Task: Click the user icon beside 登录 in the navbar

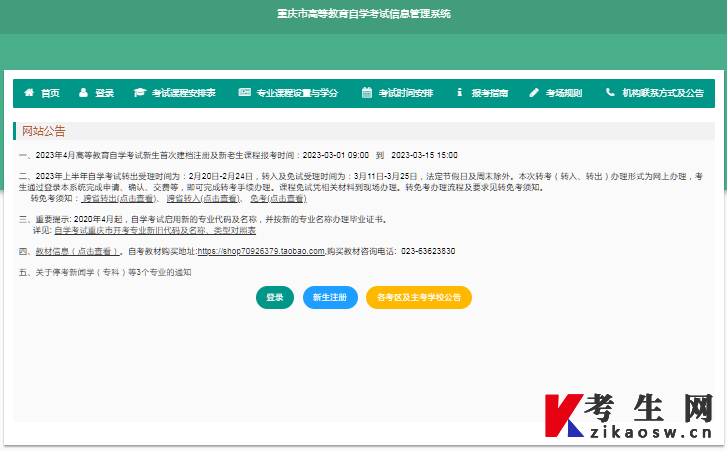Action: 83,92
